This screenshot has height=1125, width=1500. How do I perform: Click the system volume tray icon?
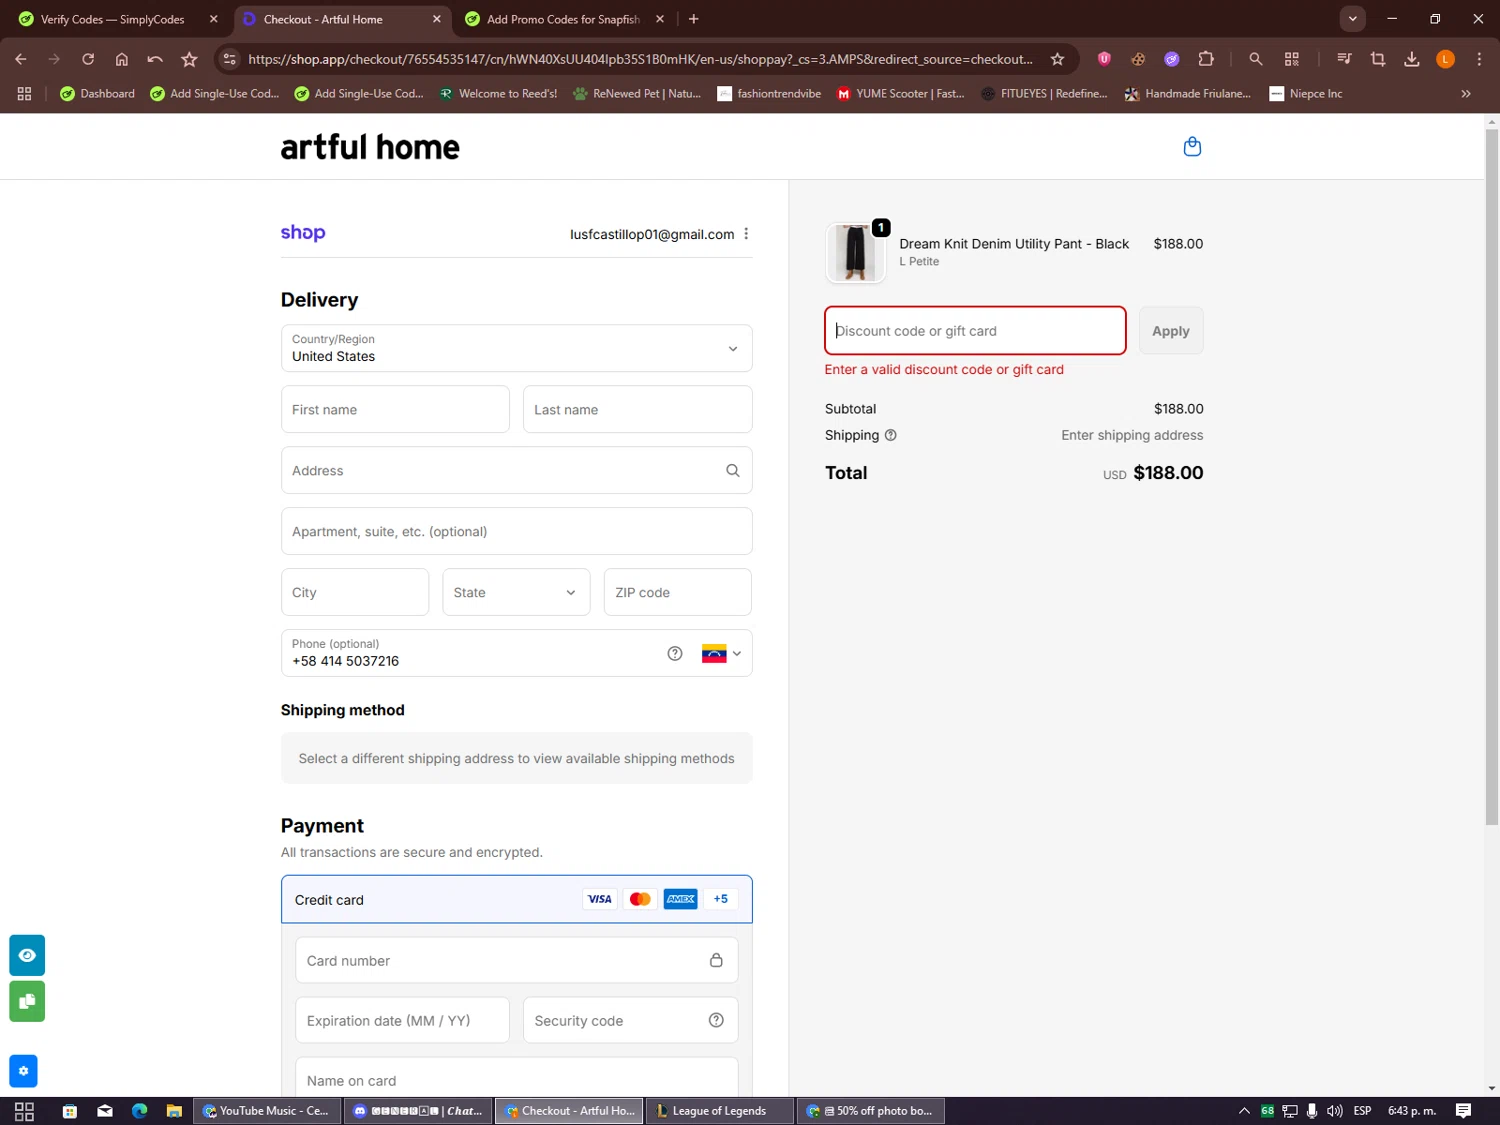[1334, 1111]
